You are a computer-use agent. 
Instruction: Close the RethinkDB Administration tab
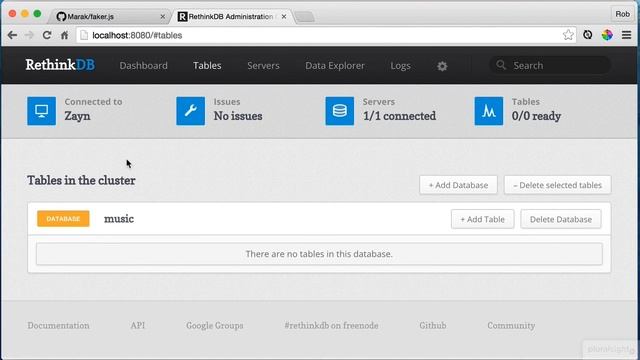[284, 16]
